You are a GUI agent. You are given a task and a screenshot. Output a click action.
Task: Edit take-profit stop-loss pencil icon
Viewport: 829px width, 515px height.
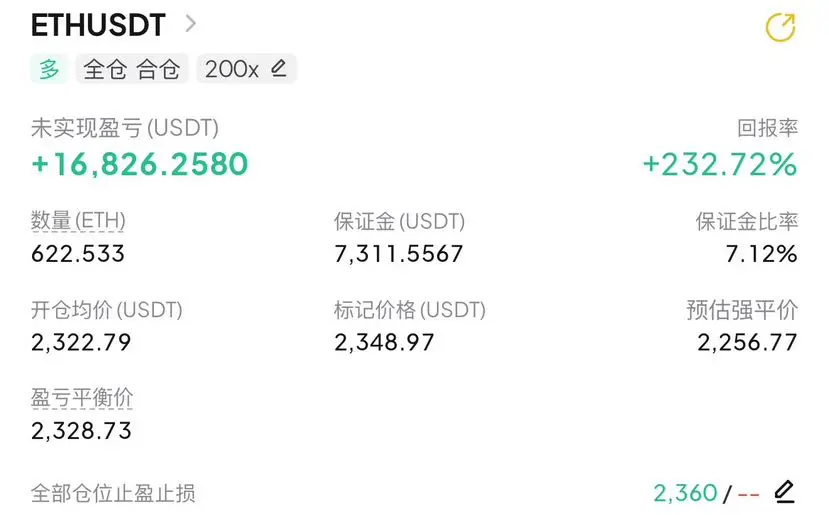pyautogui.click(x=785, y=492)
